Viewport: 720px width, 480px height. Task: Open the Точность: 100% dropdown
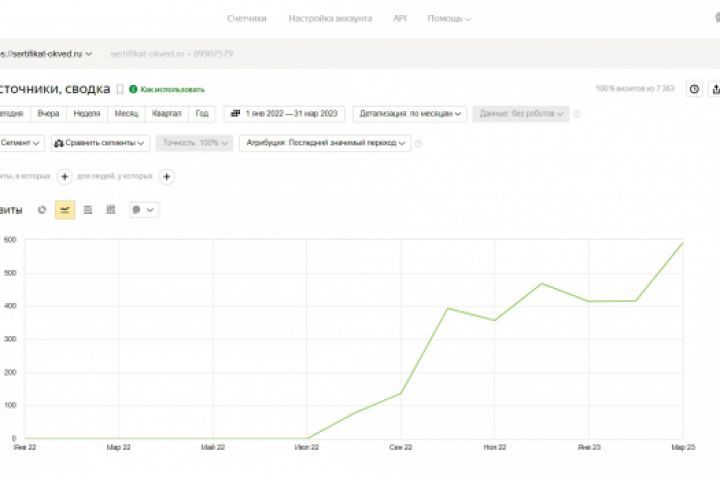pos(194,143)
